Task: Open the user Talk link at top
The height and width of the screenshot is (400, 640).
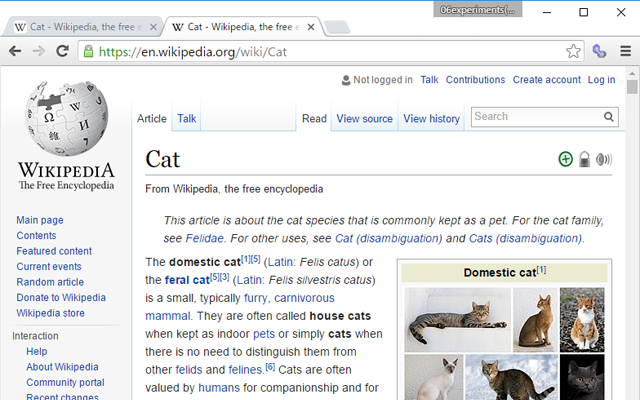Action: (429, 80)
